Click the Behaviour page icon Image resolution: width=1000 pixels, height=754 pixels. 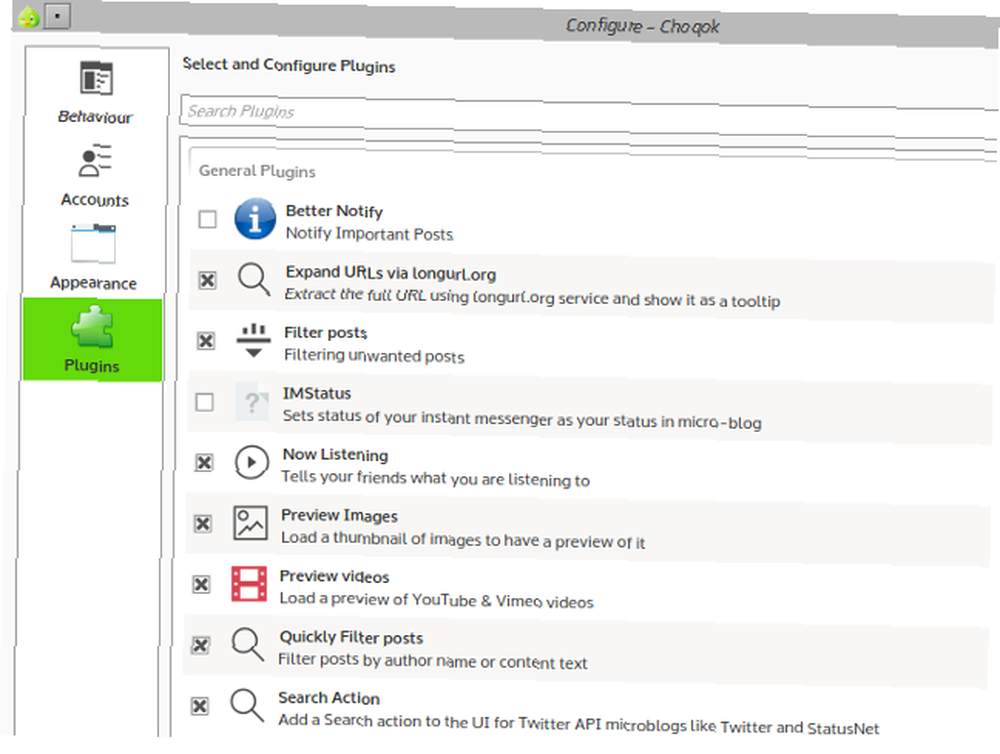pyautogui.click(x=96, y=78)
